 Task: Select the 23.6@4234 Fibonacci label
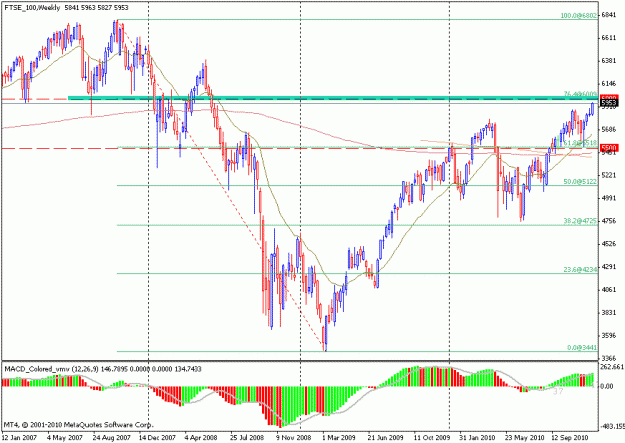point(580,270)
